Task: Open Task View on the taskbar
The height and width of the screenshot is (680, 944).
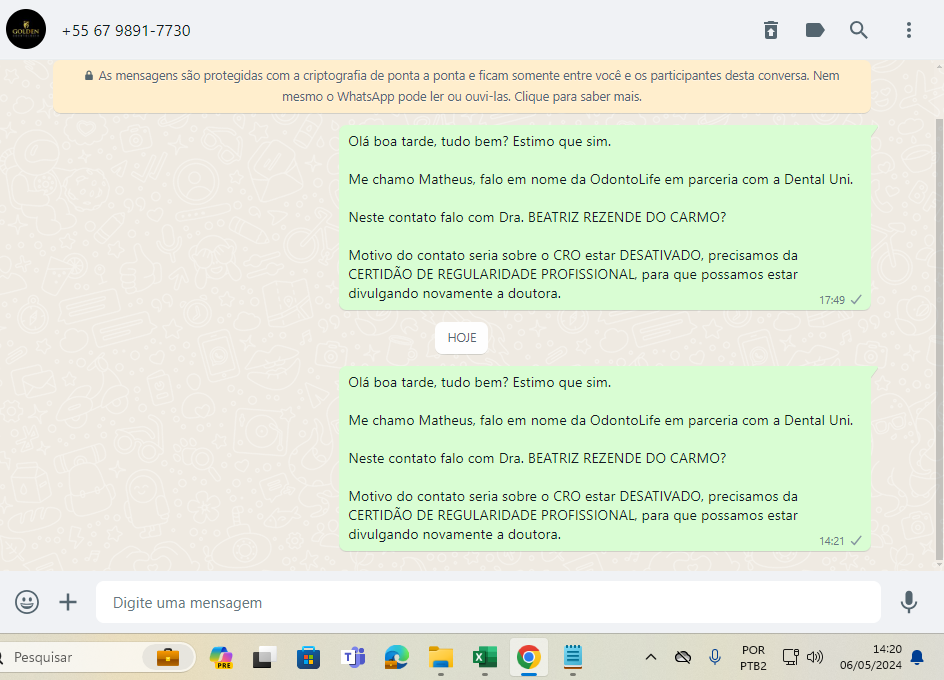Action: pyautogui.click(x=264, y=657)
